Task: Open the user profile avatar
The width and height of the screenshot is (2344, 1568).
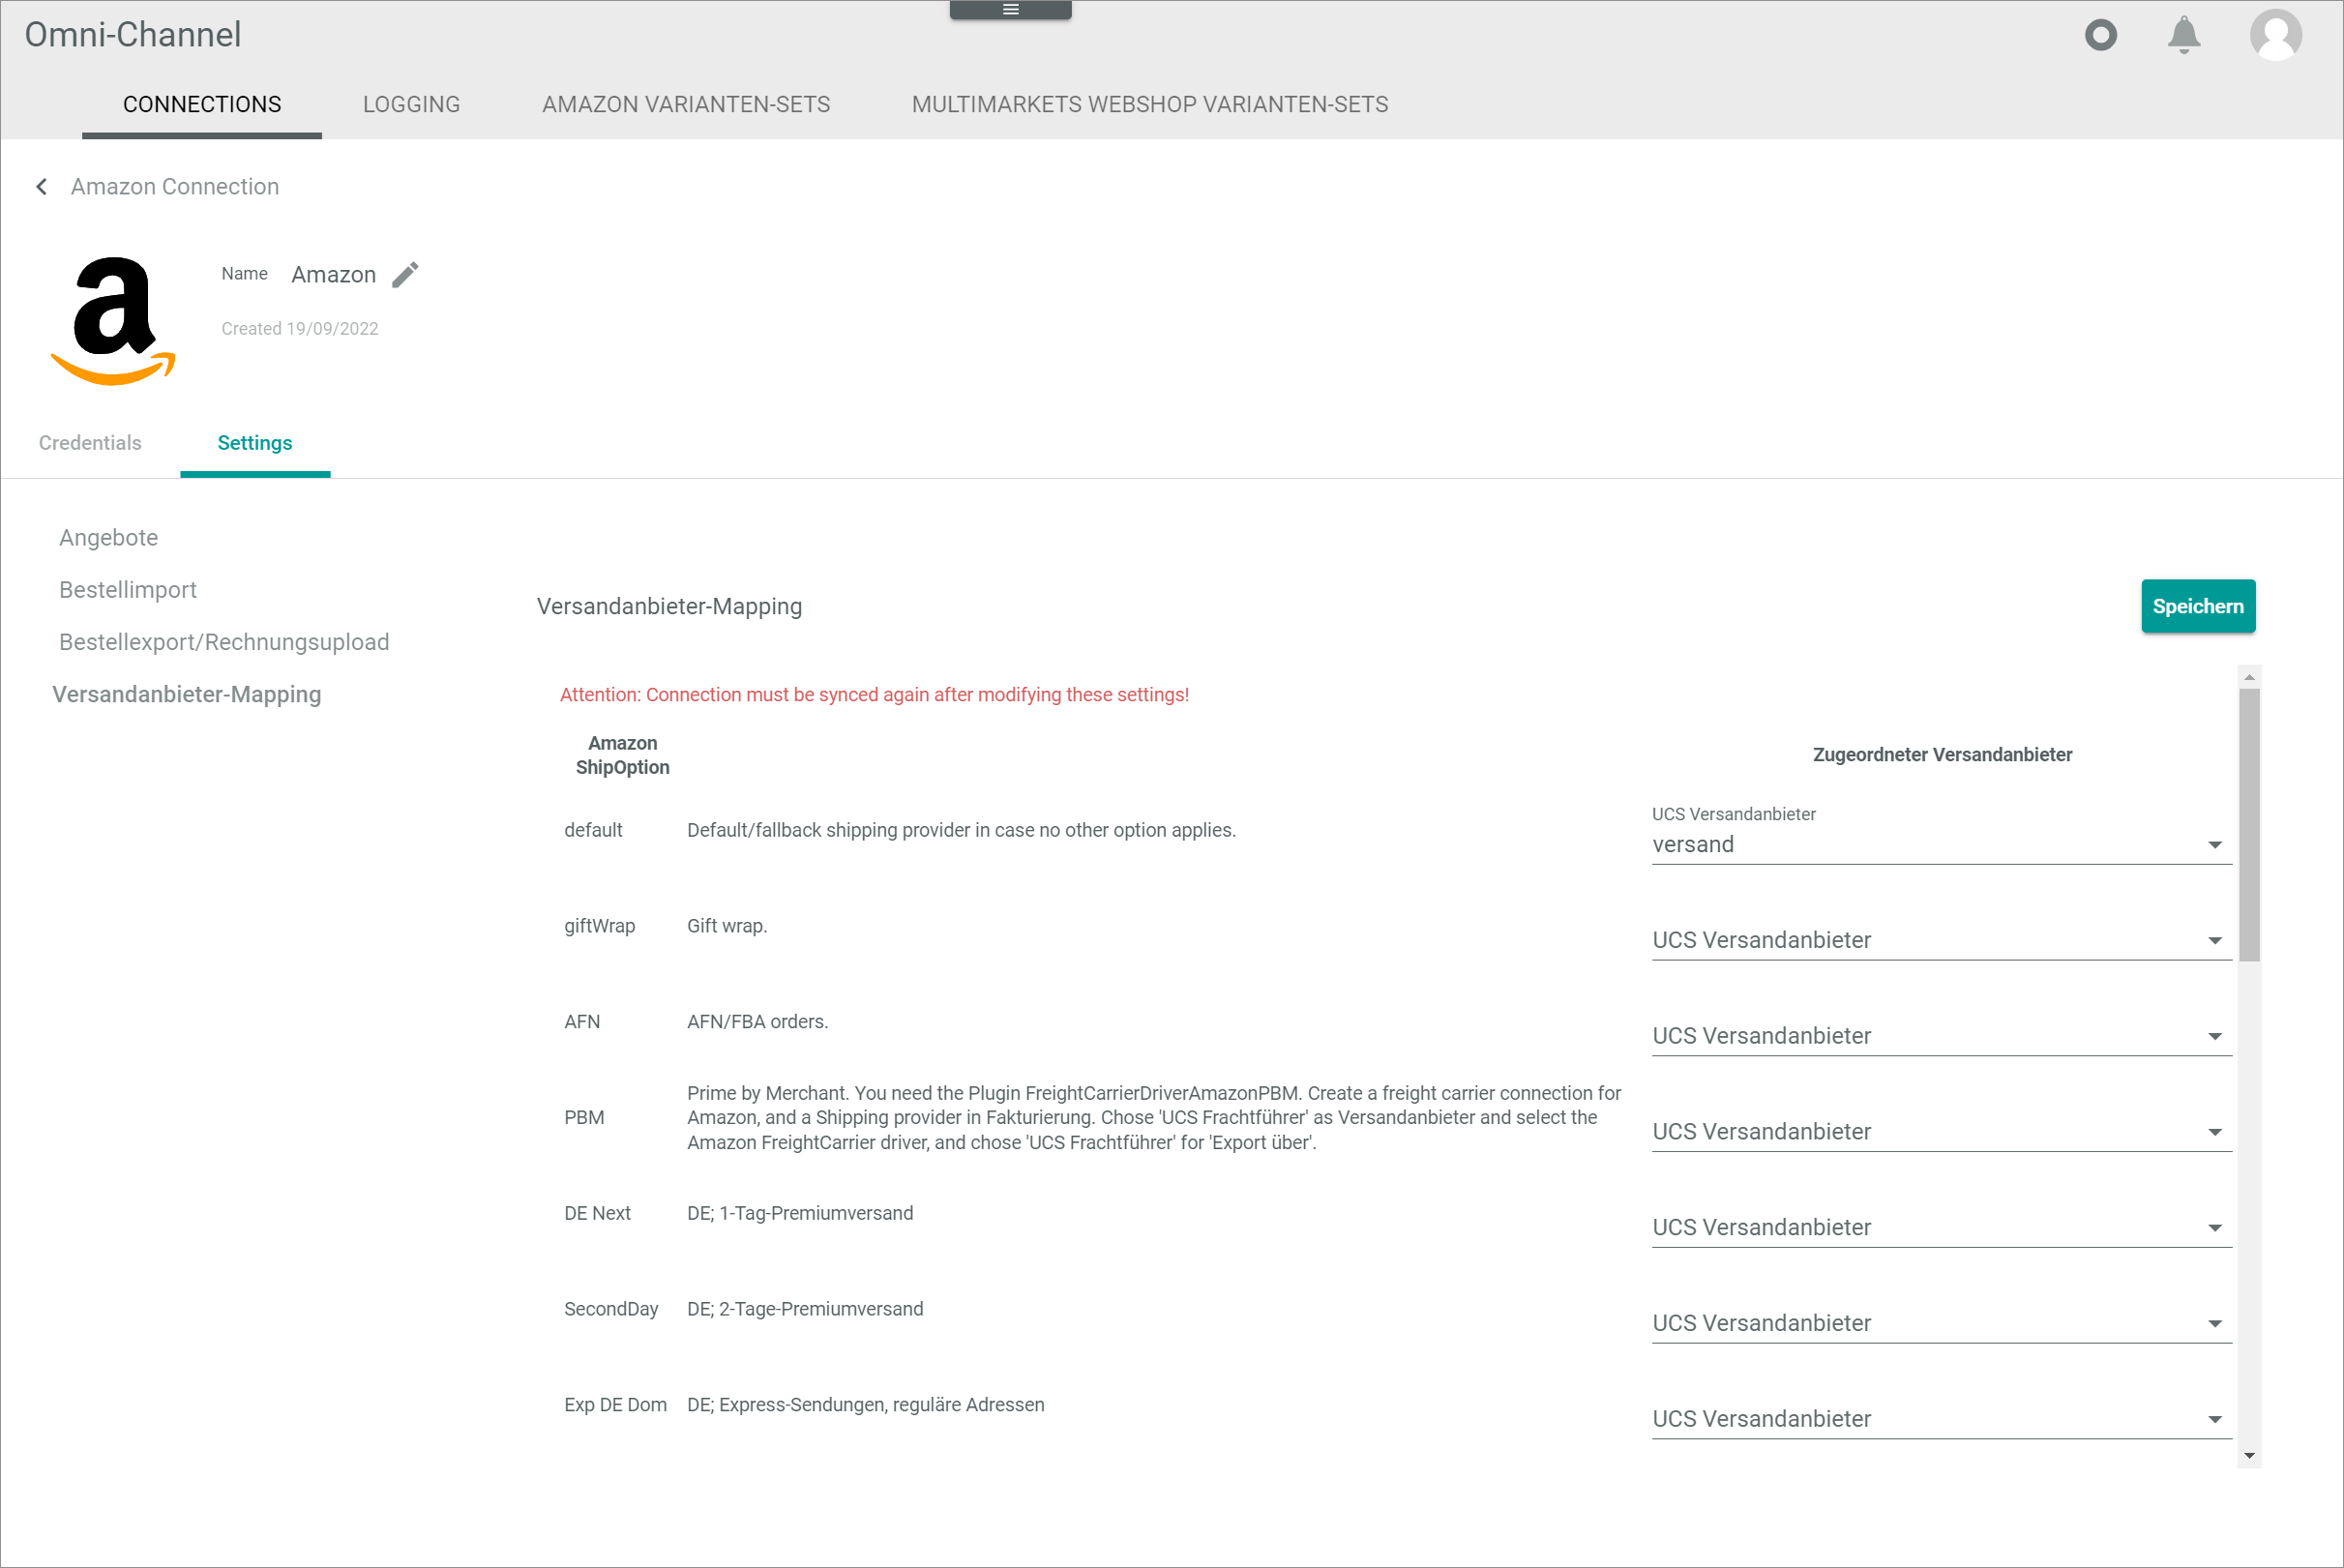Action: coord(2276,35)
